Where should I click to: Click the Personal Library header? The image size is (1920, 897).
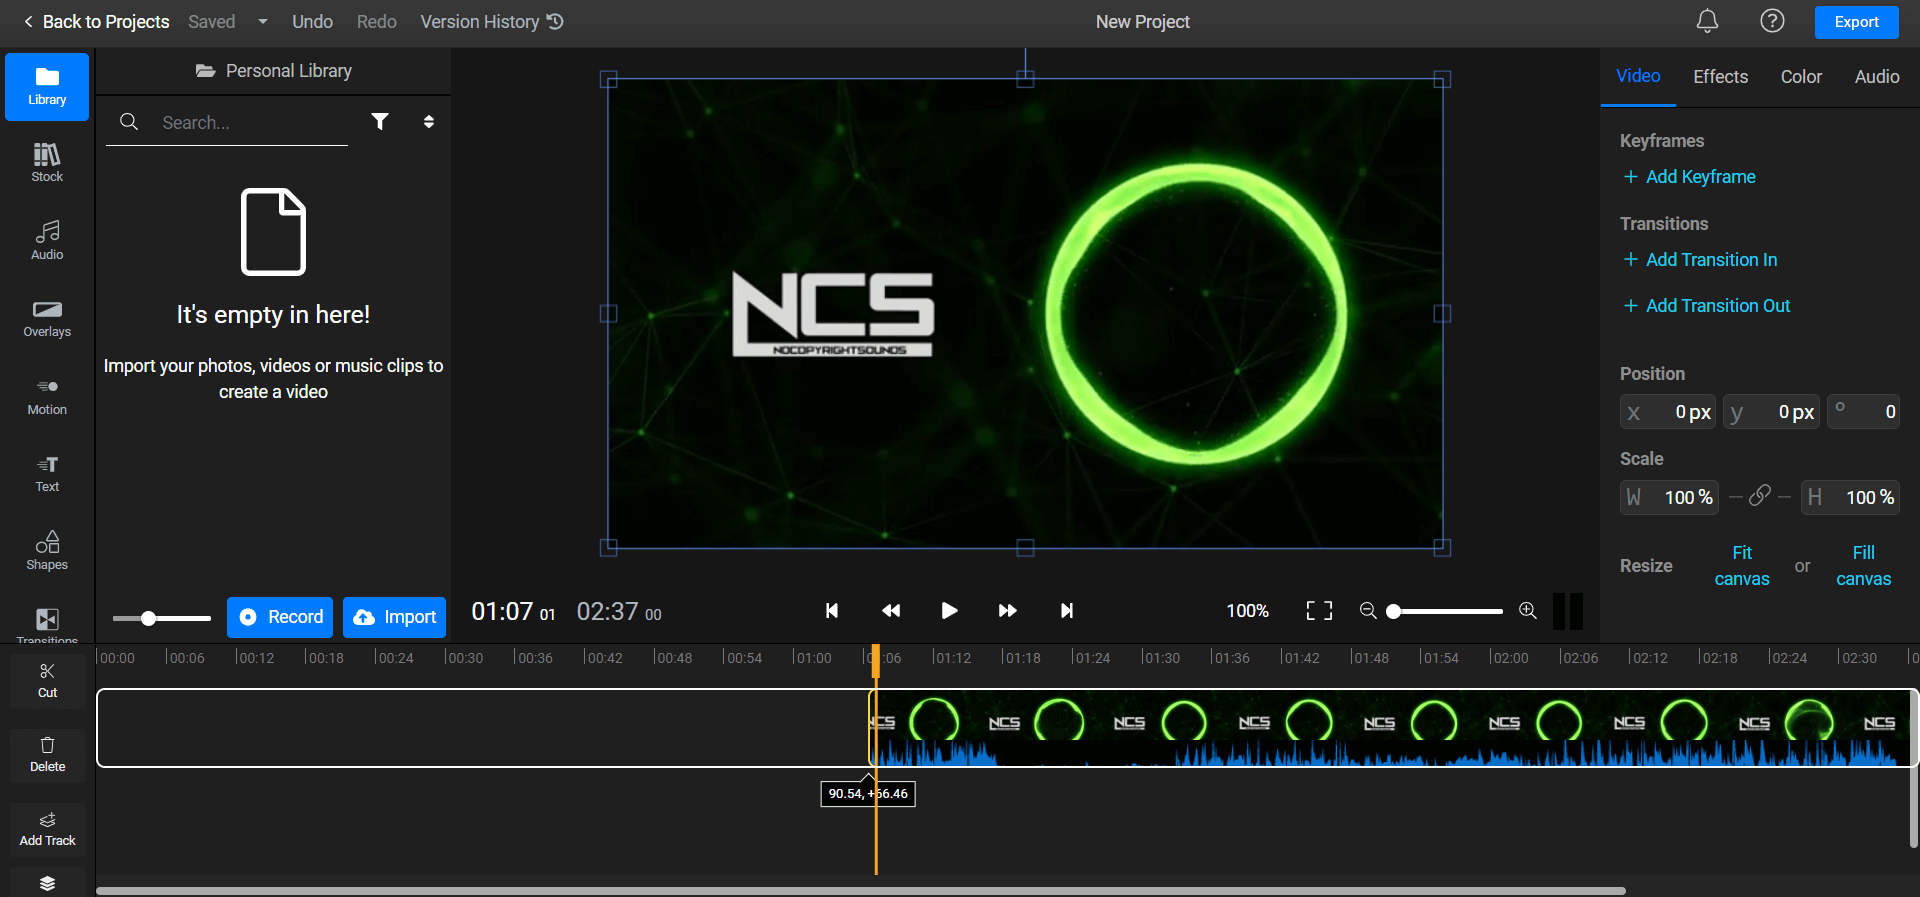(x=273, y=71)
